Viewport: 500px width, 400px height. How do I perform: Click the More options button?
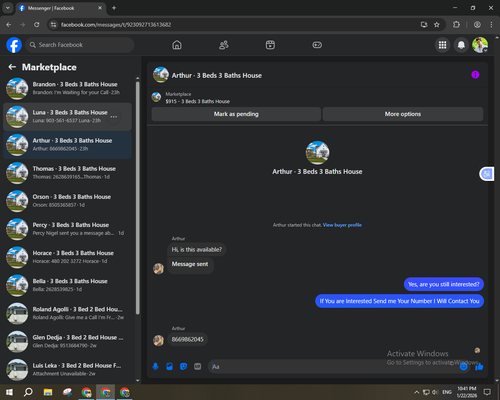[x=403, y=114]
